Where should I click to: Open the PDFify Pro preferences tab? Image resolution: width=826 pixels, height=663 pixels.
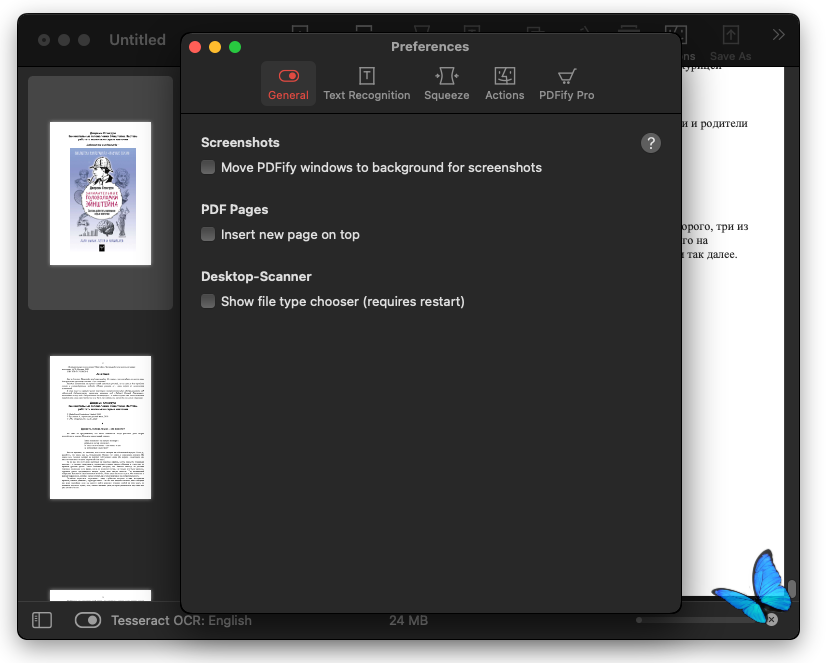(x=567, y=84)
